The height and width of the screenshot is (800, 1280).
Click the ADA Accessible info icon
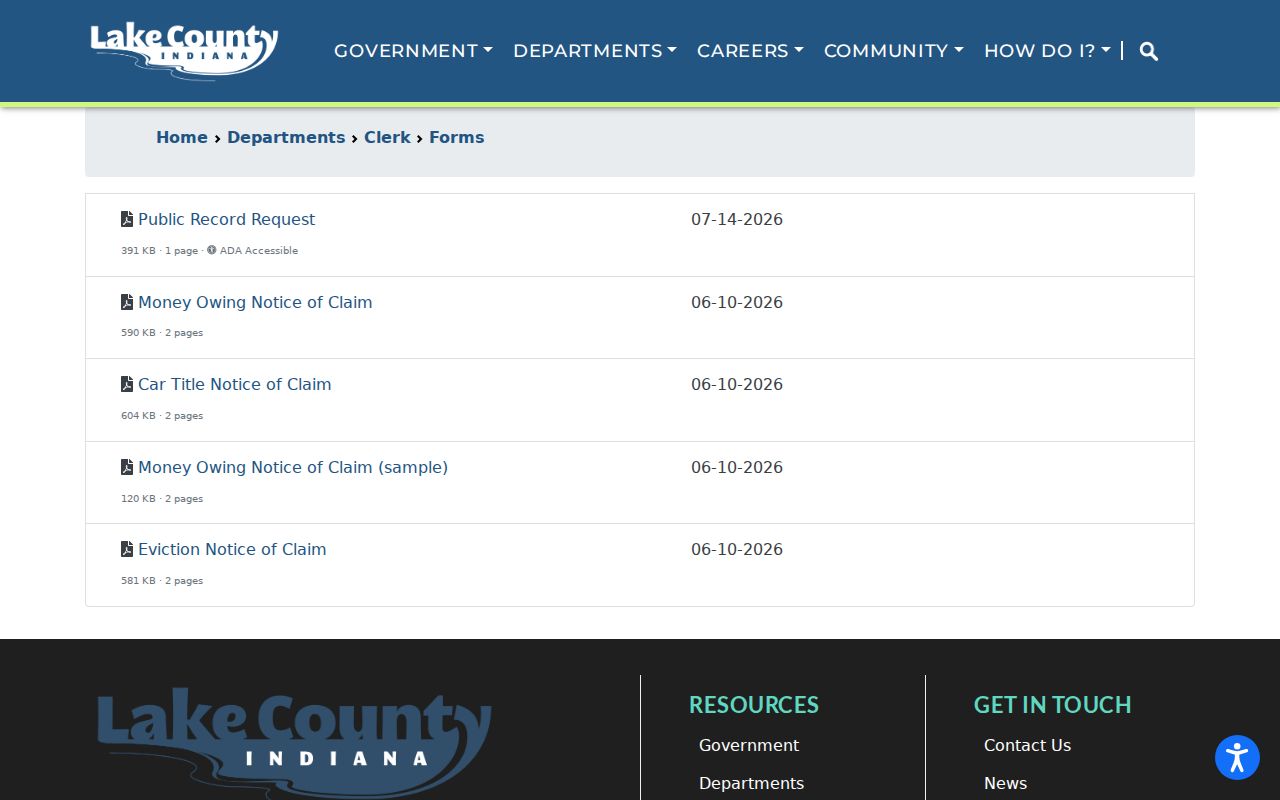coord(212,250)
